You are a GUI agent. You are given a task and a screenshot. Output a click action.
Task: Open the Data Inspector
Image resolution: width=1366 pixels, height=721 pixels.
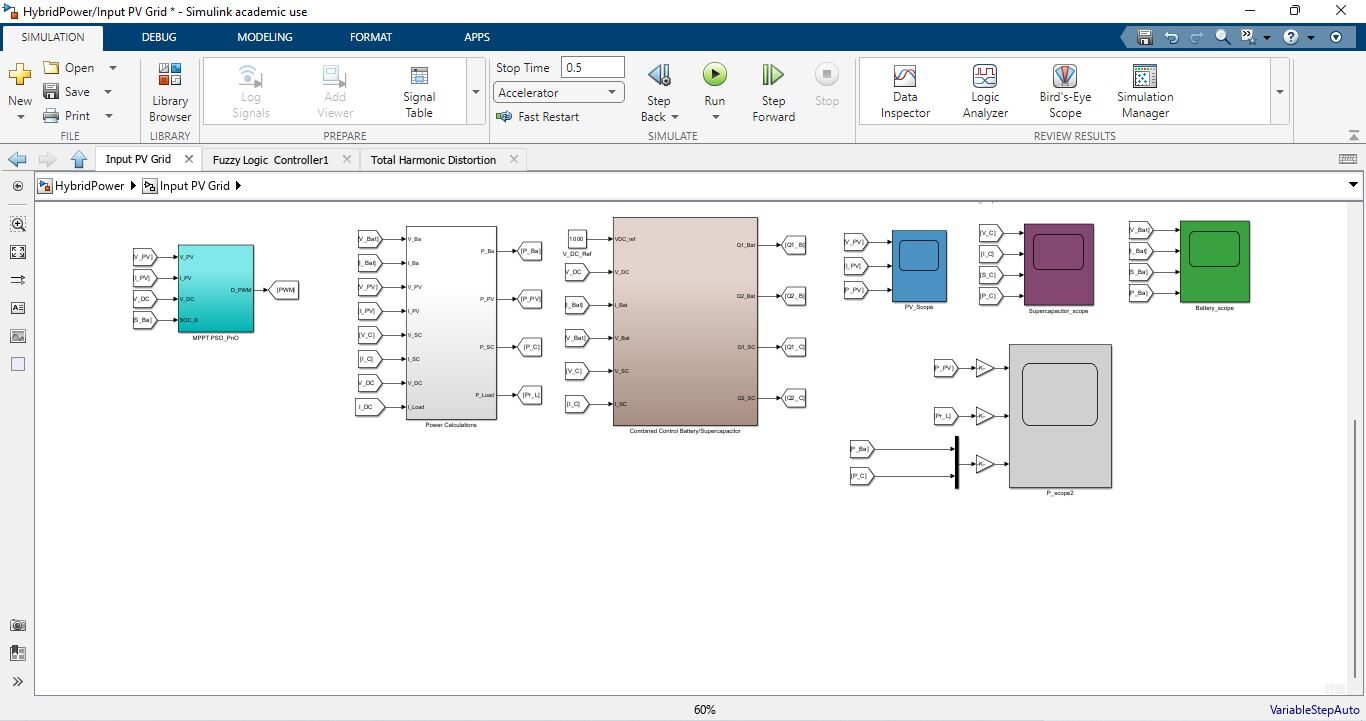[905, 91]
